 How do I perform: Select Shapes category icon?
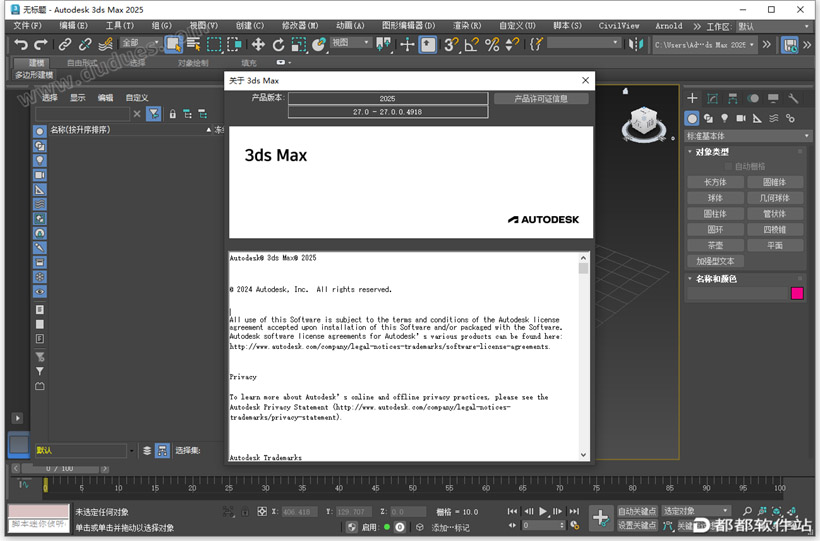coord(709,119)
